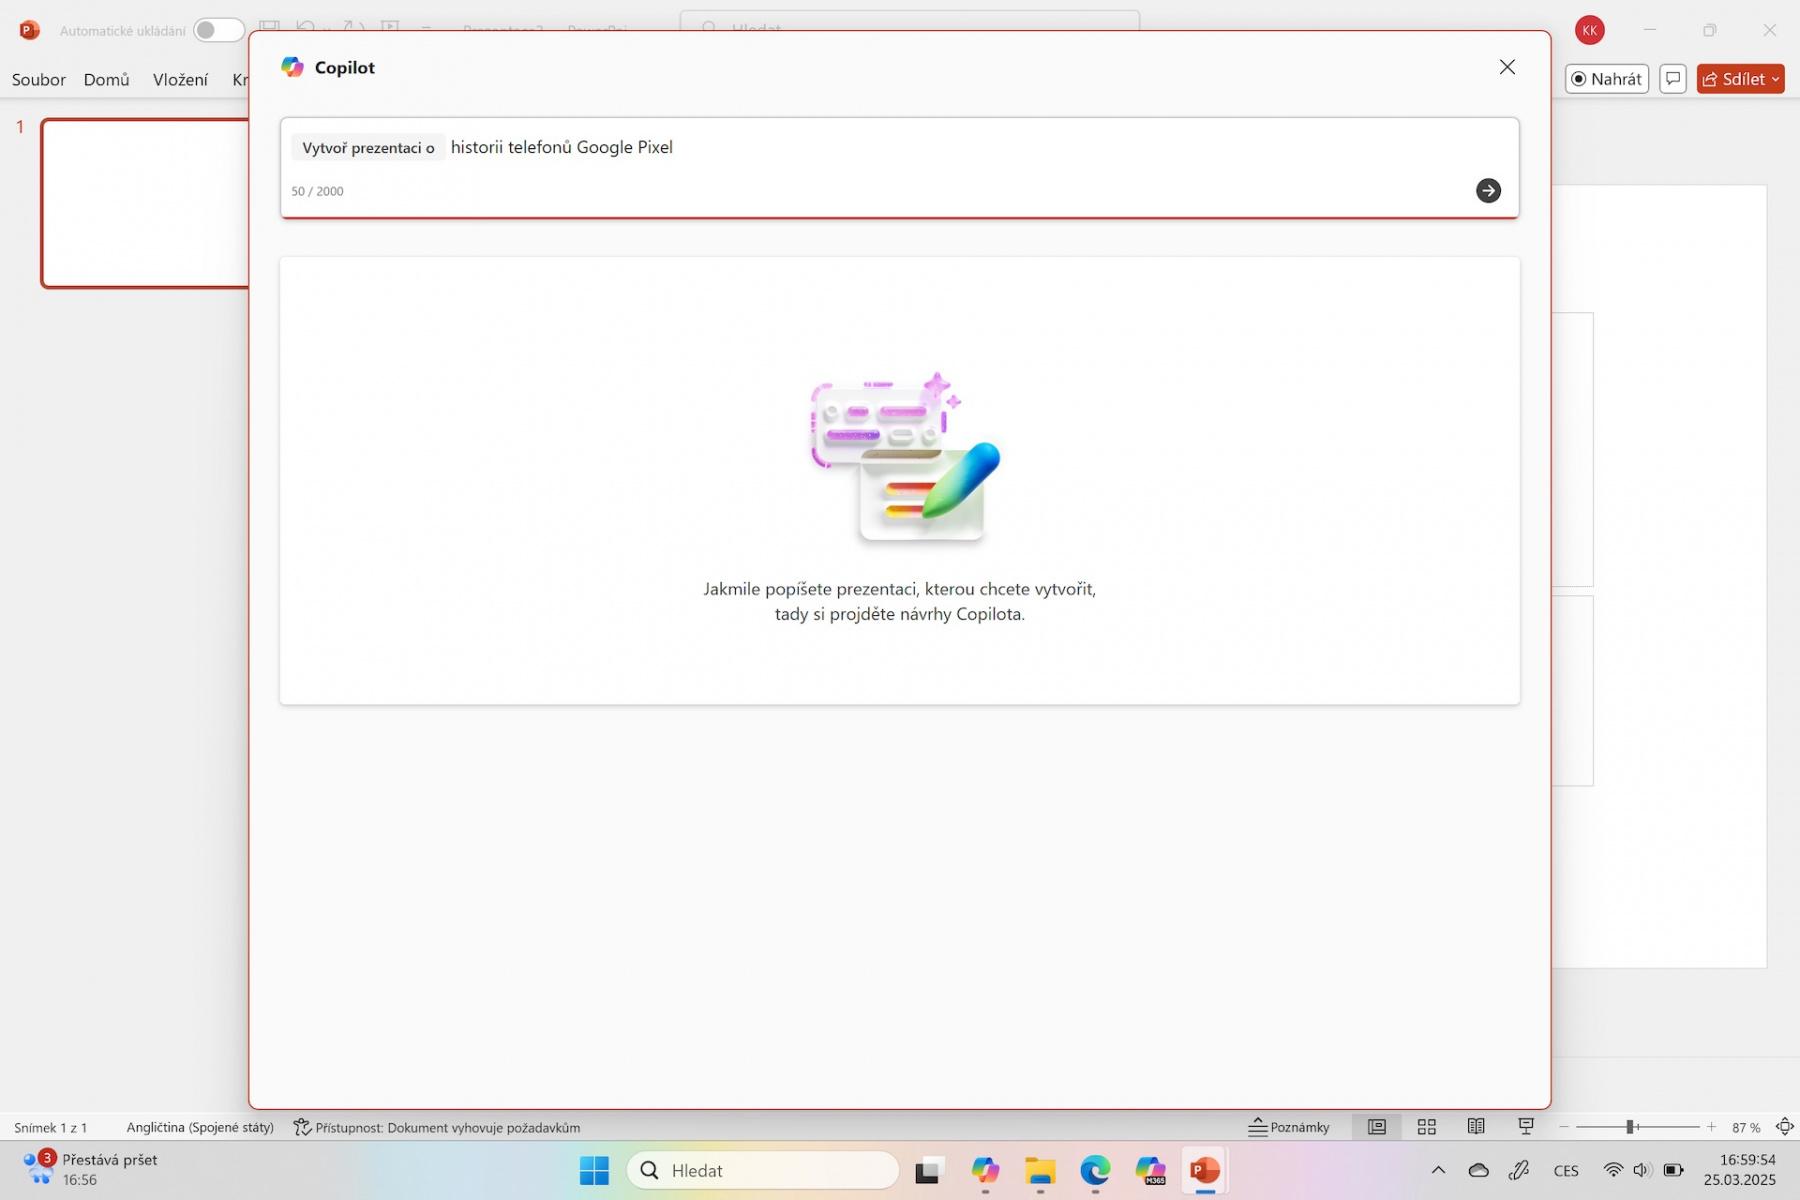Click the zoom slider handle
This screenshot has height=1200, width=1800.
1630,1127
